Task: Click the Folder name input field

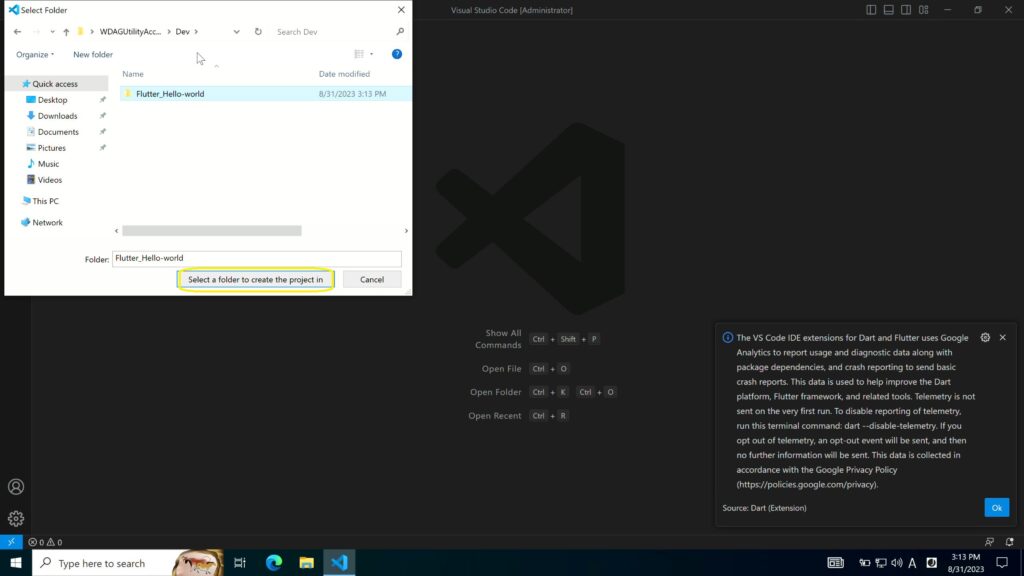Action: (257, 259)
